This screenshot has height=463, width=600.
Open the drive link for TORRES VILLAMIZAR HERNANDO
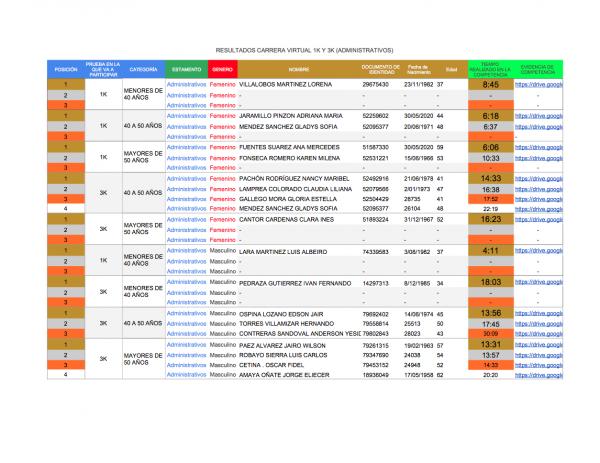[539, 324]
